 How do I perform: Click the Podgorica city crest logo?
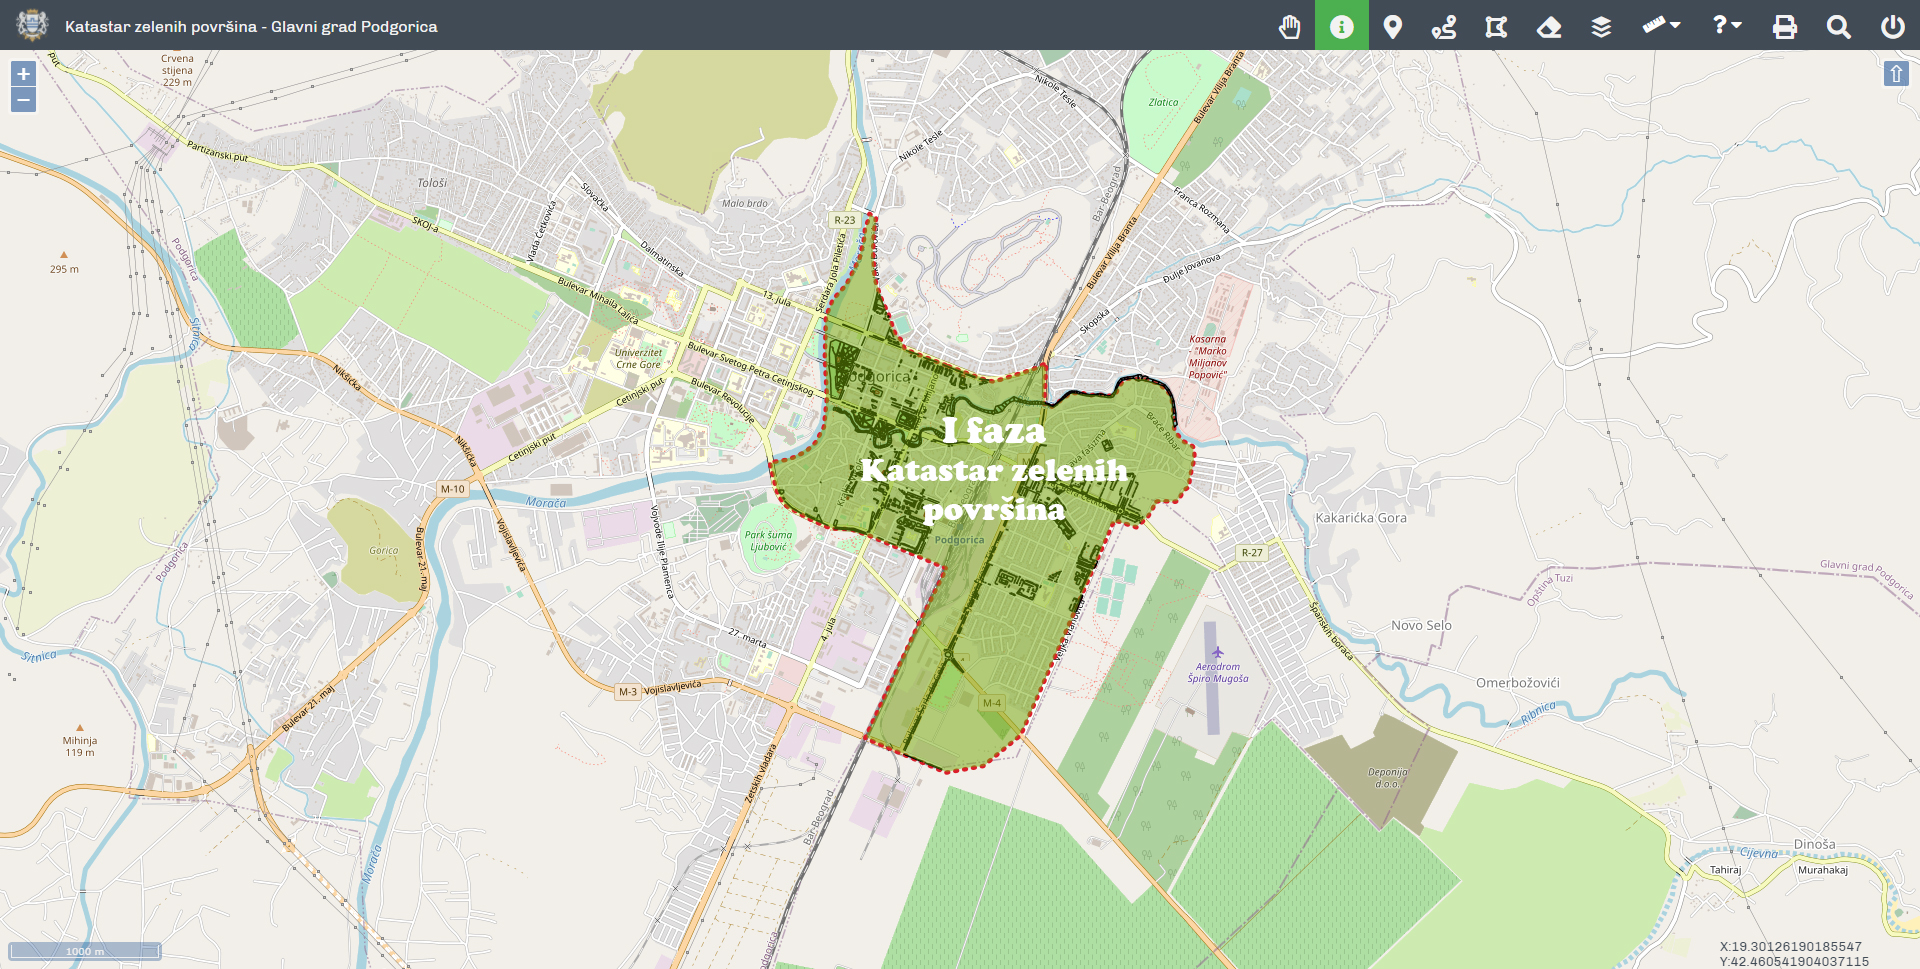pos(32,25)
